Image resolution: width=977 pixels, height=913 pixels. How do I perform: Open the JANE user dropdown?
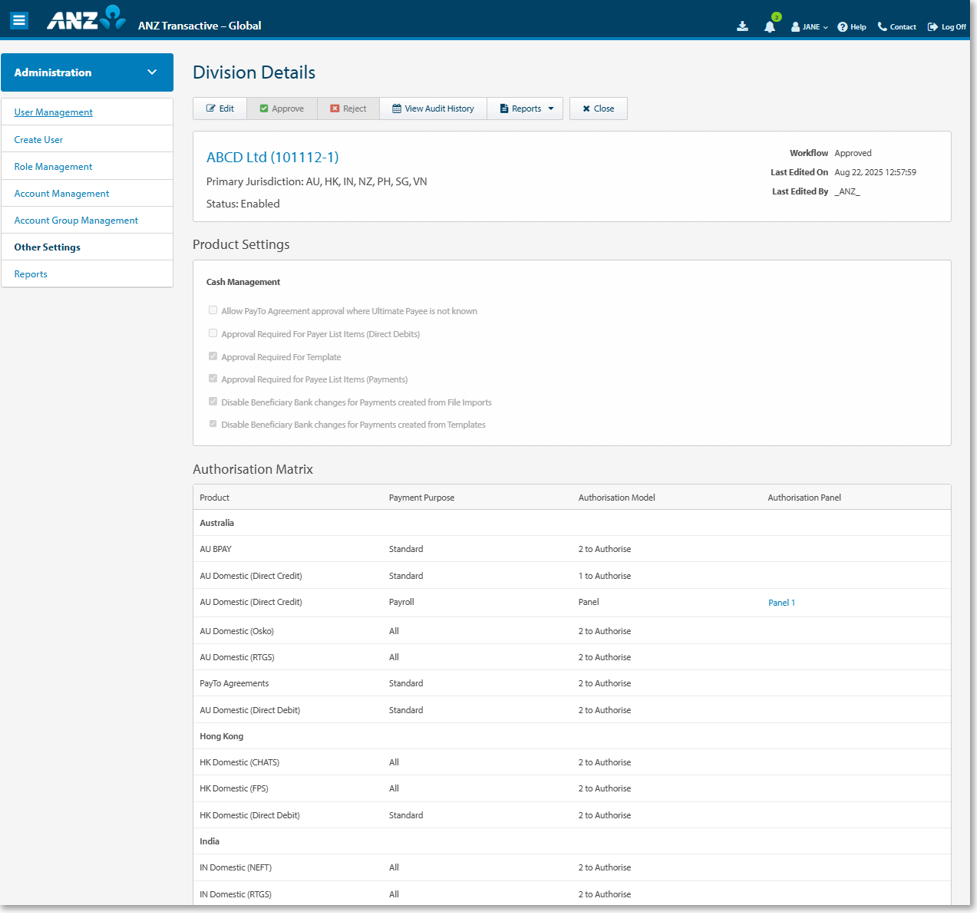click(x=809, y=27)
